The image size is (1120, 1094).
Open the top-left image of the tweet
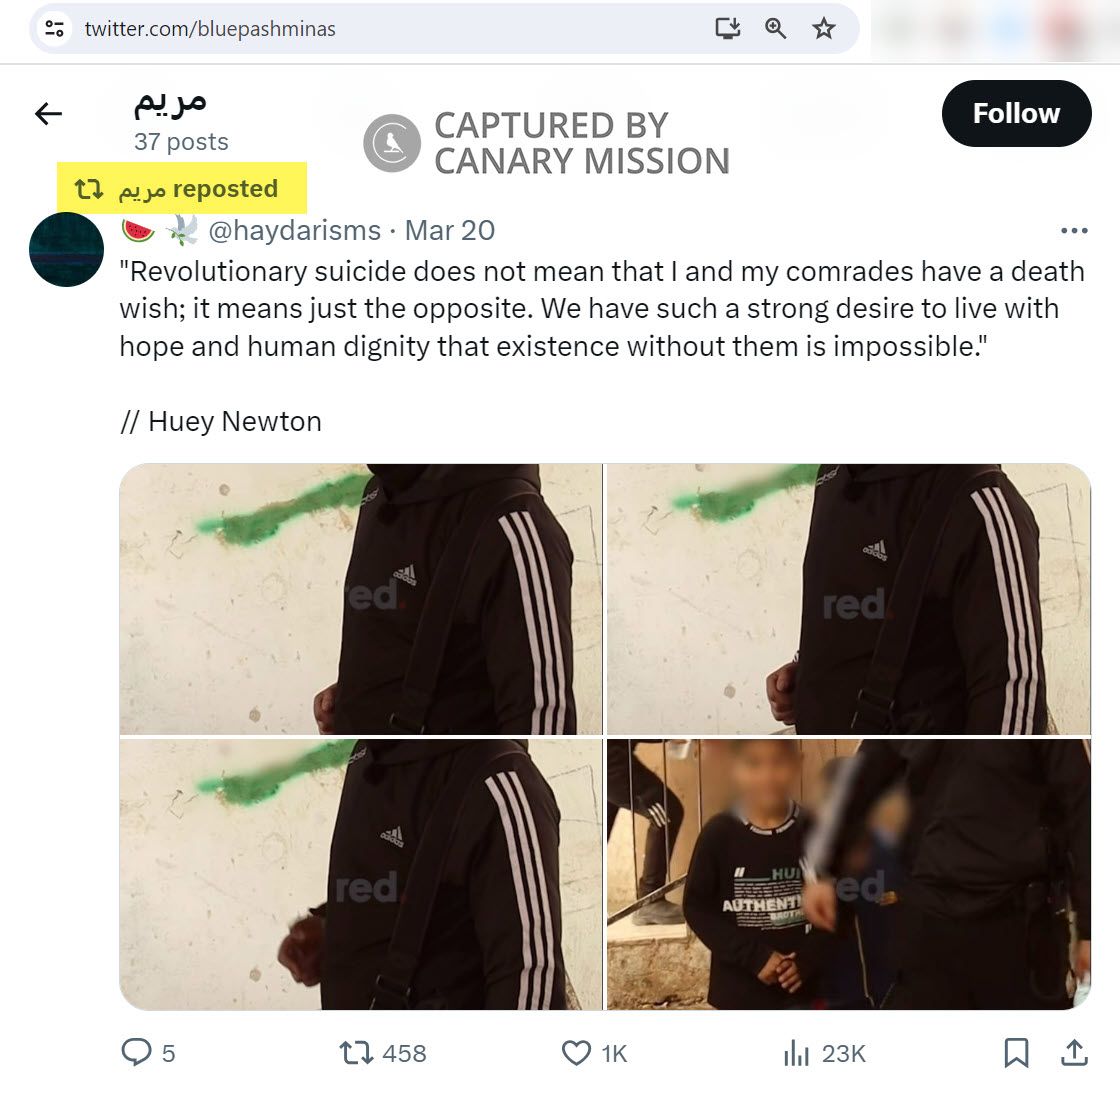coord(362,597)
